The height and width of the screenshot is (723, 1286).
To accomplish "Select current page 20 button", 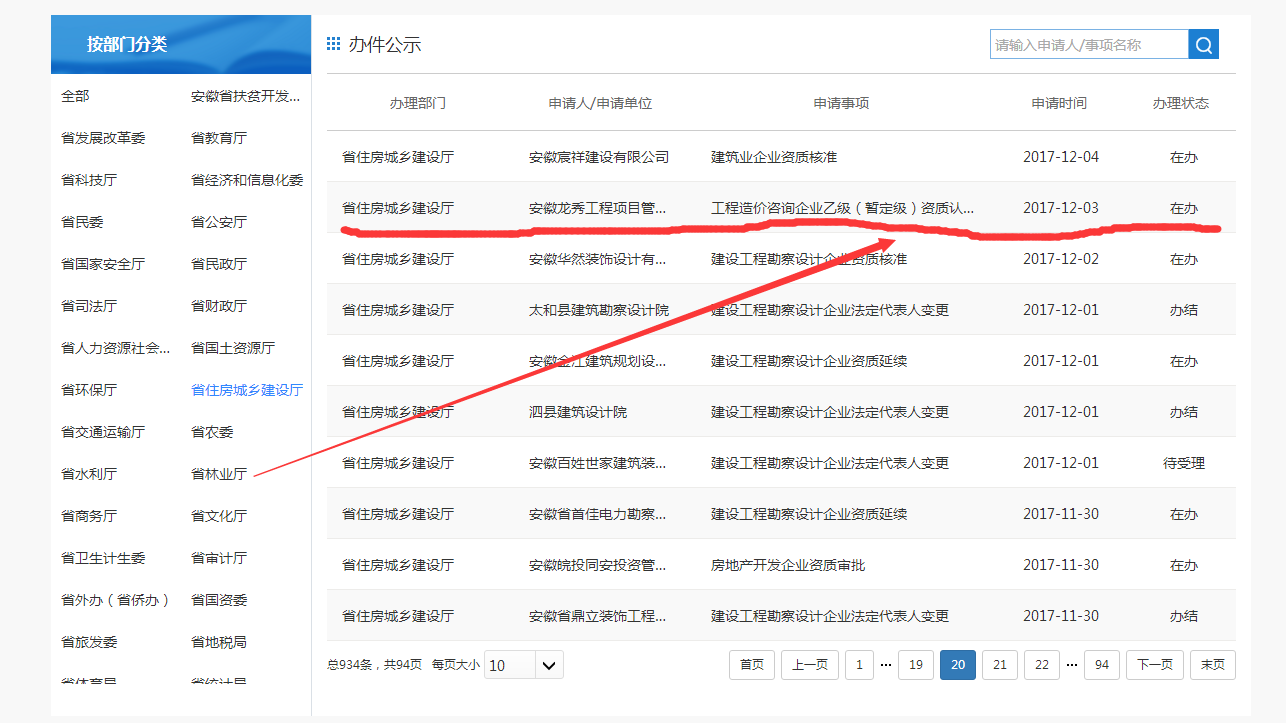I will (x=958, y=665).
